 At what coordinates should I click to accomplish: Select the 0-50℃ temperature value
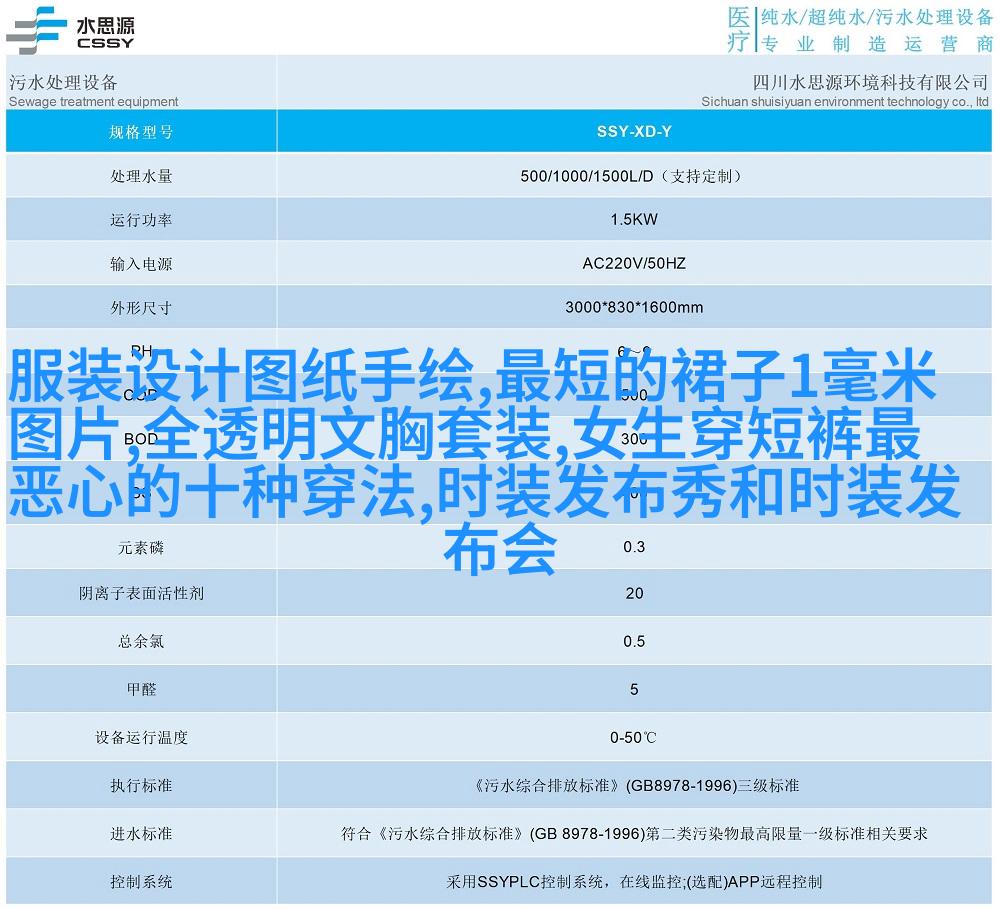tap(633, 738)
